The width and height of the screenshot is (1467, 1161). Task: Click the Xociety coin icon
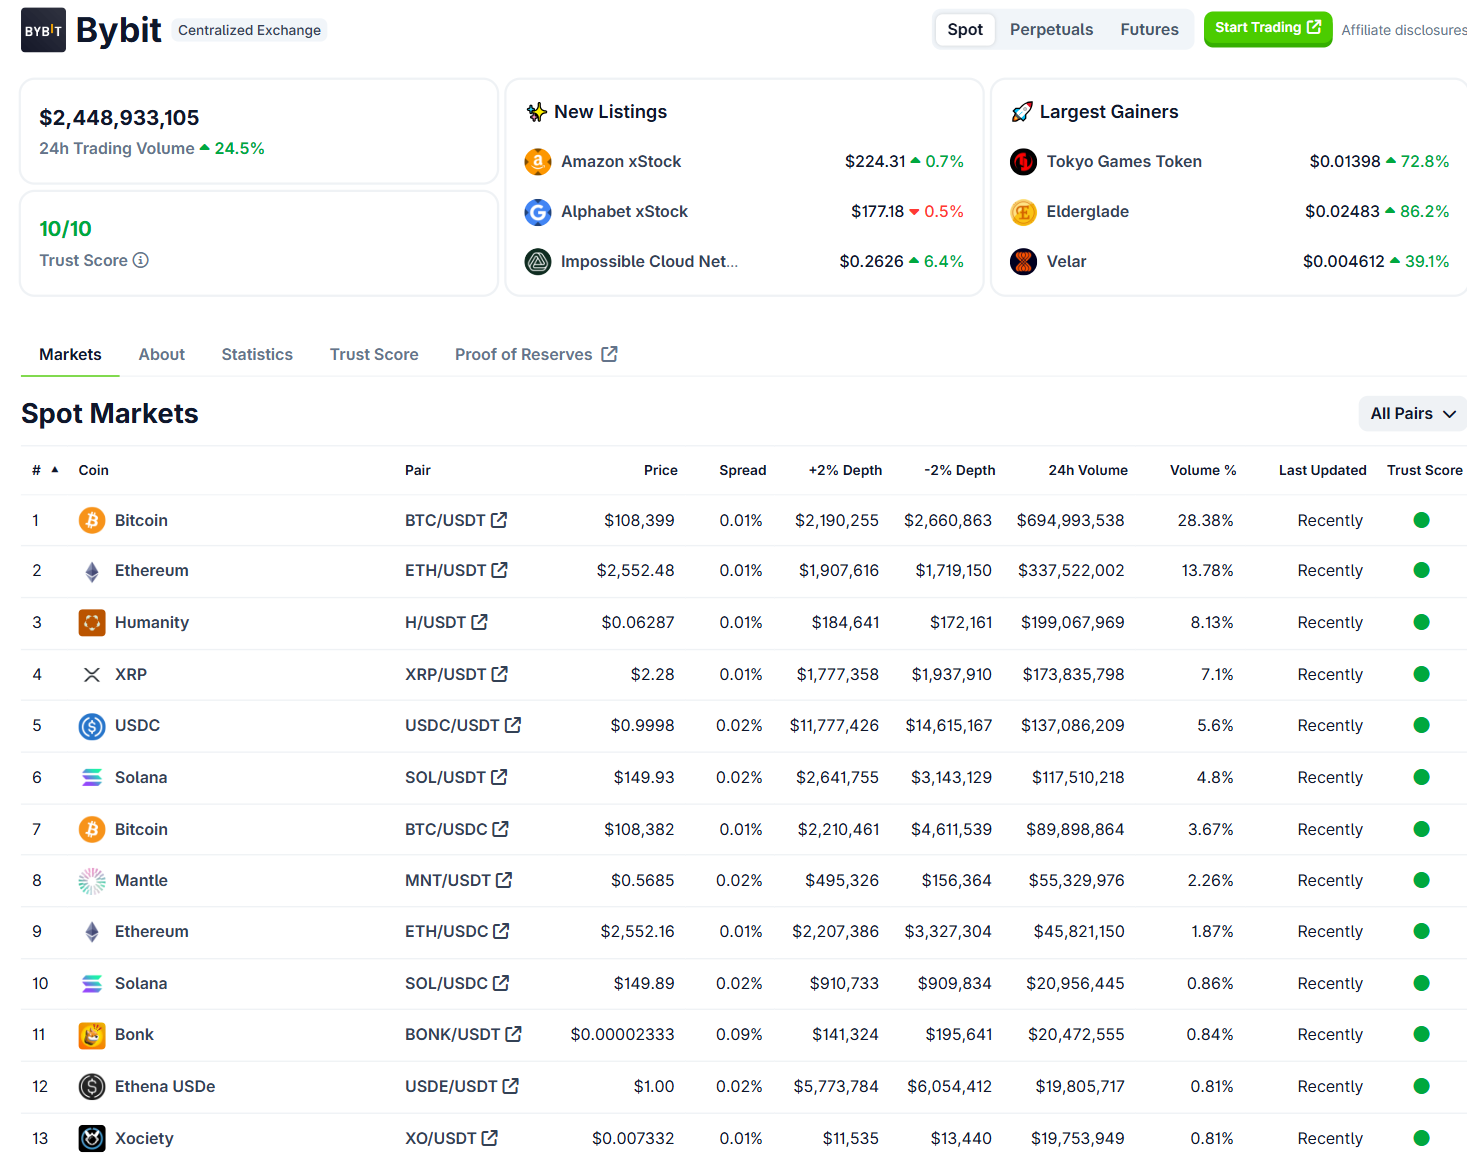tap(92, 1138)
